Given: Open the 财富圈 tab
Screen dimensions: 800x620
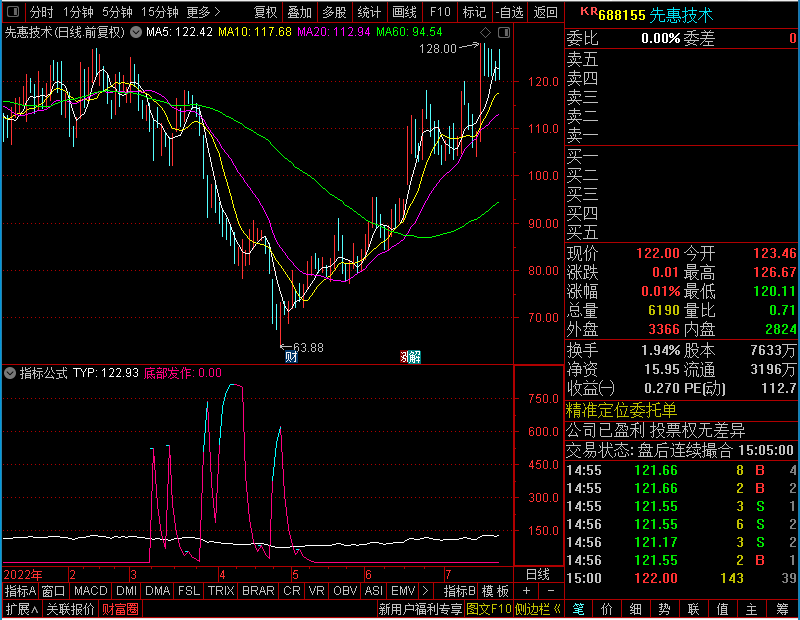Looking at the screenshot, I should [120, 609].
